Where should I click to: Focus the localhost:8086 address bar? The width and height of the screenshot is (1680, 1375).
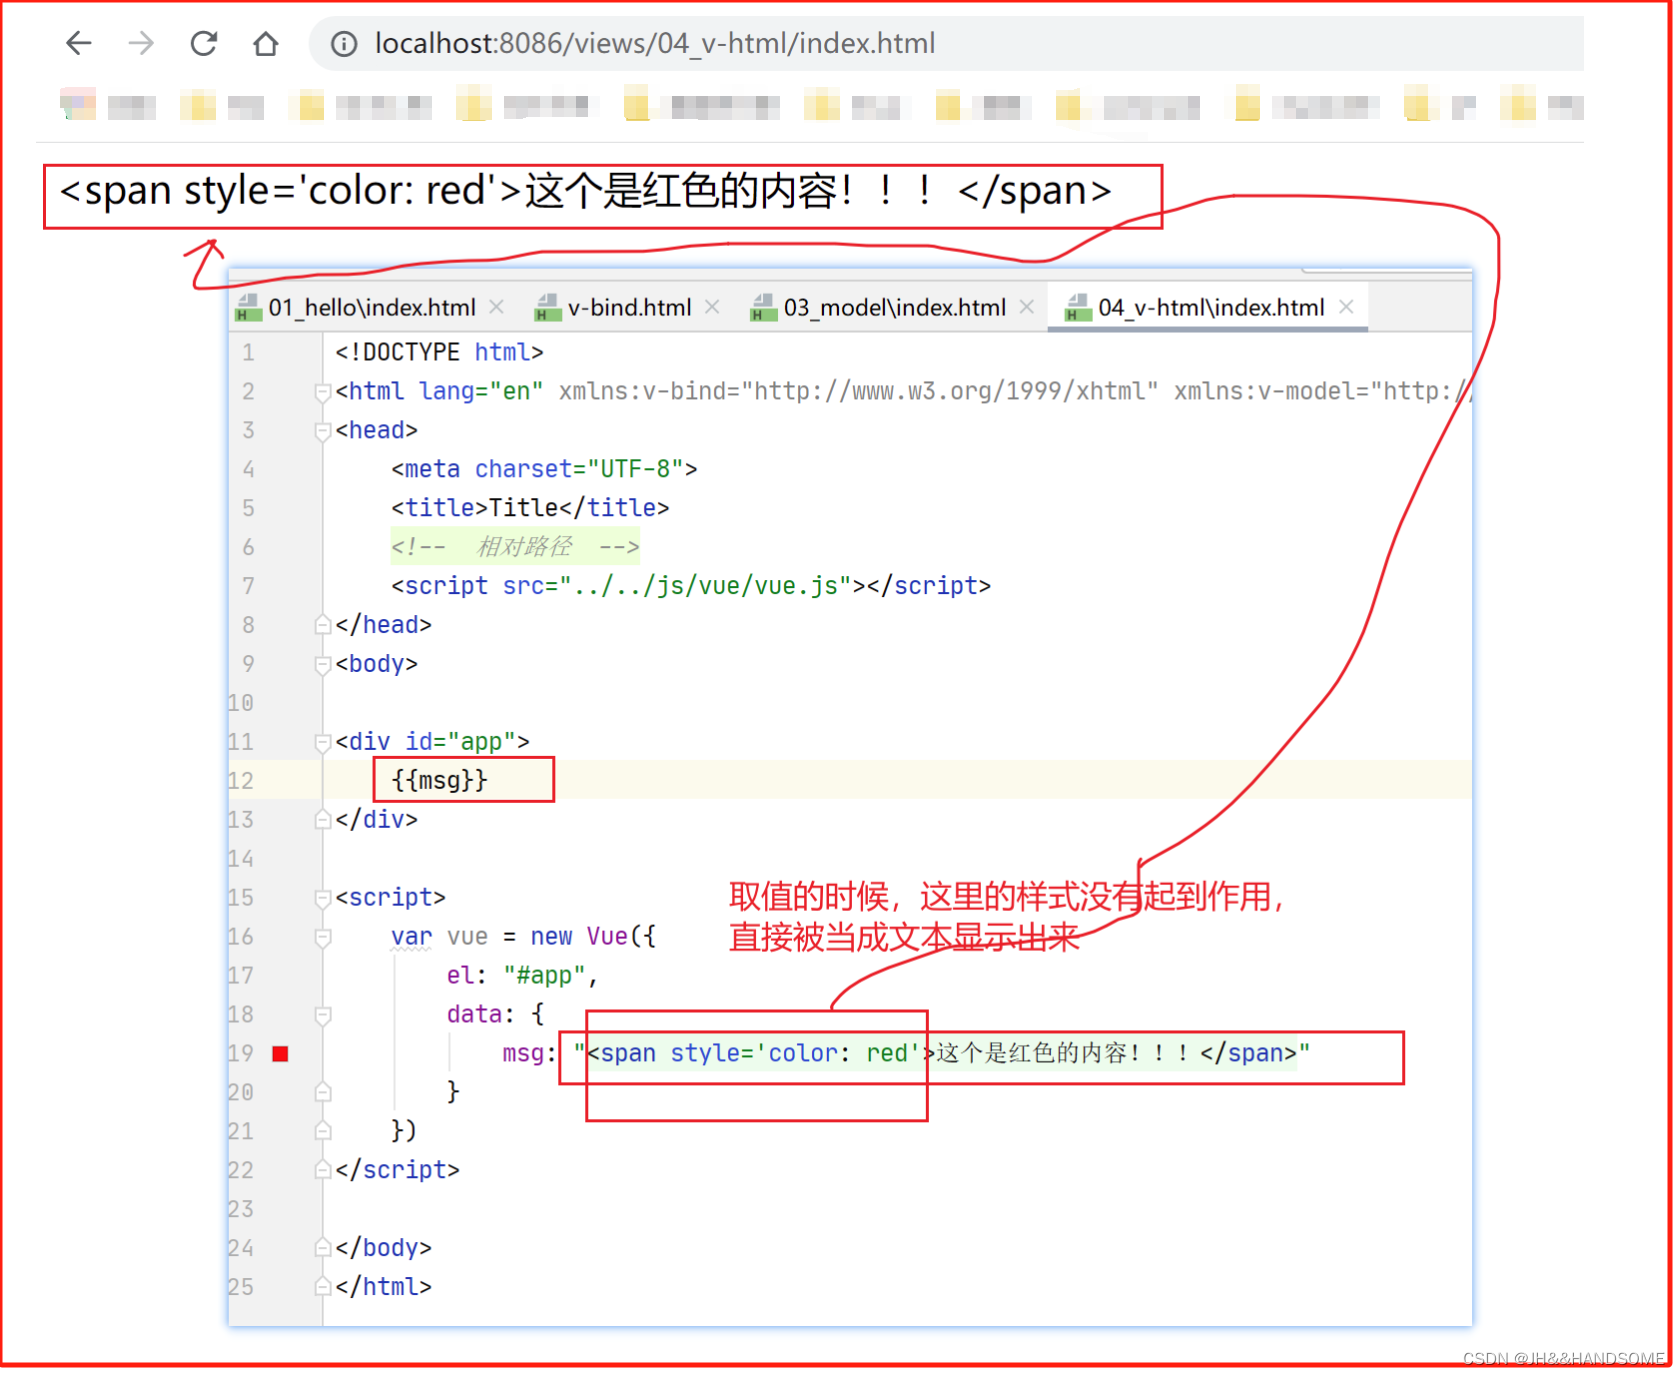coord(945,44)
